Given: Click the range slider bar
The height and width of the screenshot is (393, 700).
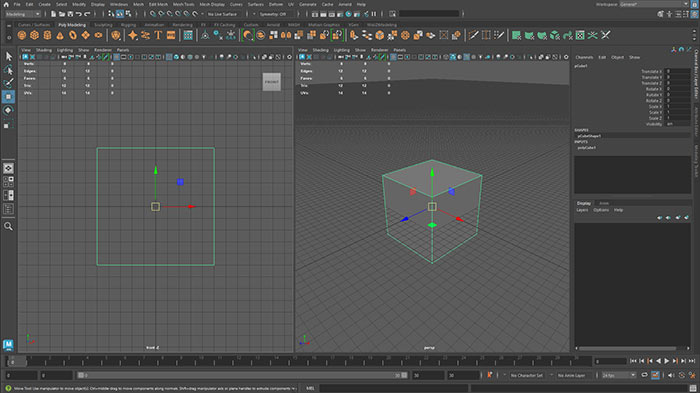Looking at the screenshot, I should pos(242,375).
